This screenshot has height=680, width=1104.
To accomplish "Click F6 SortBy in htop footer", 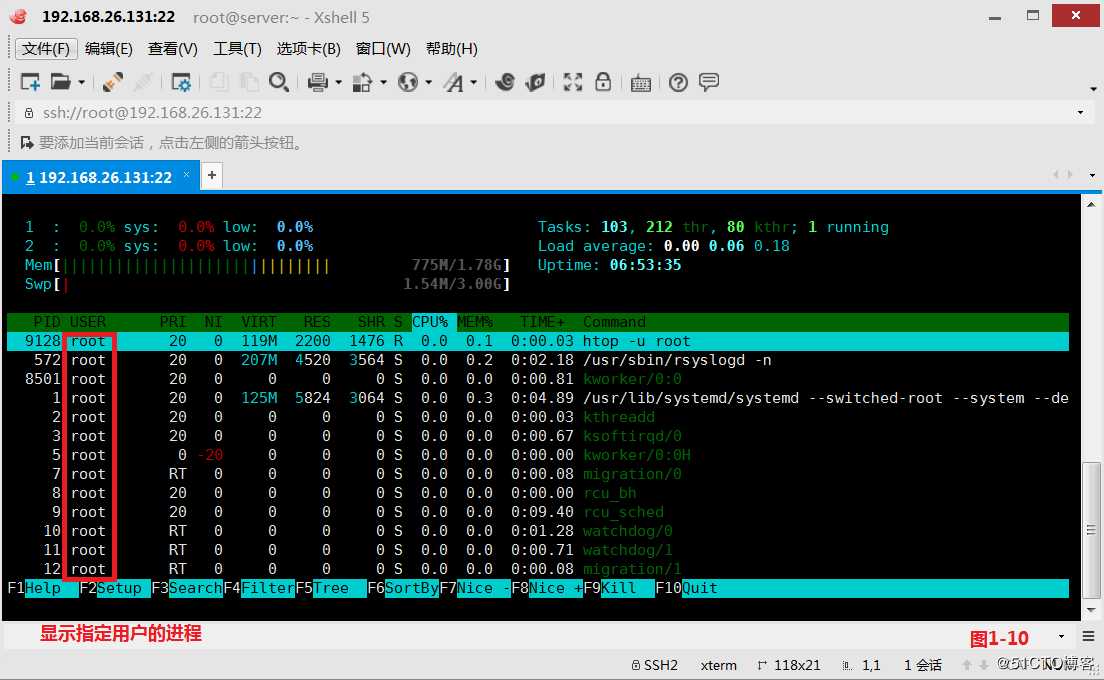I will (x=403, y=588).
